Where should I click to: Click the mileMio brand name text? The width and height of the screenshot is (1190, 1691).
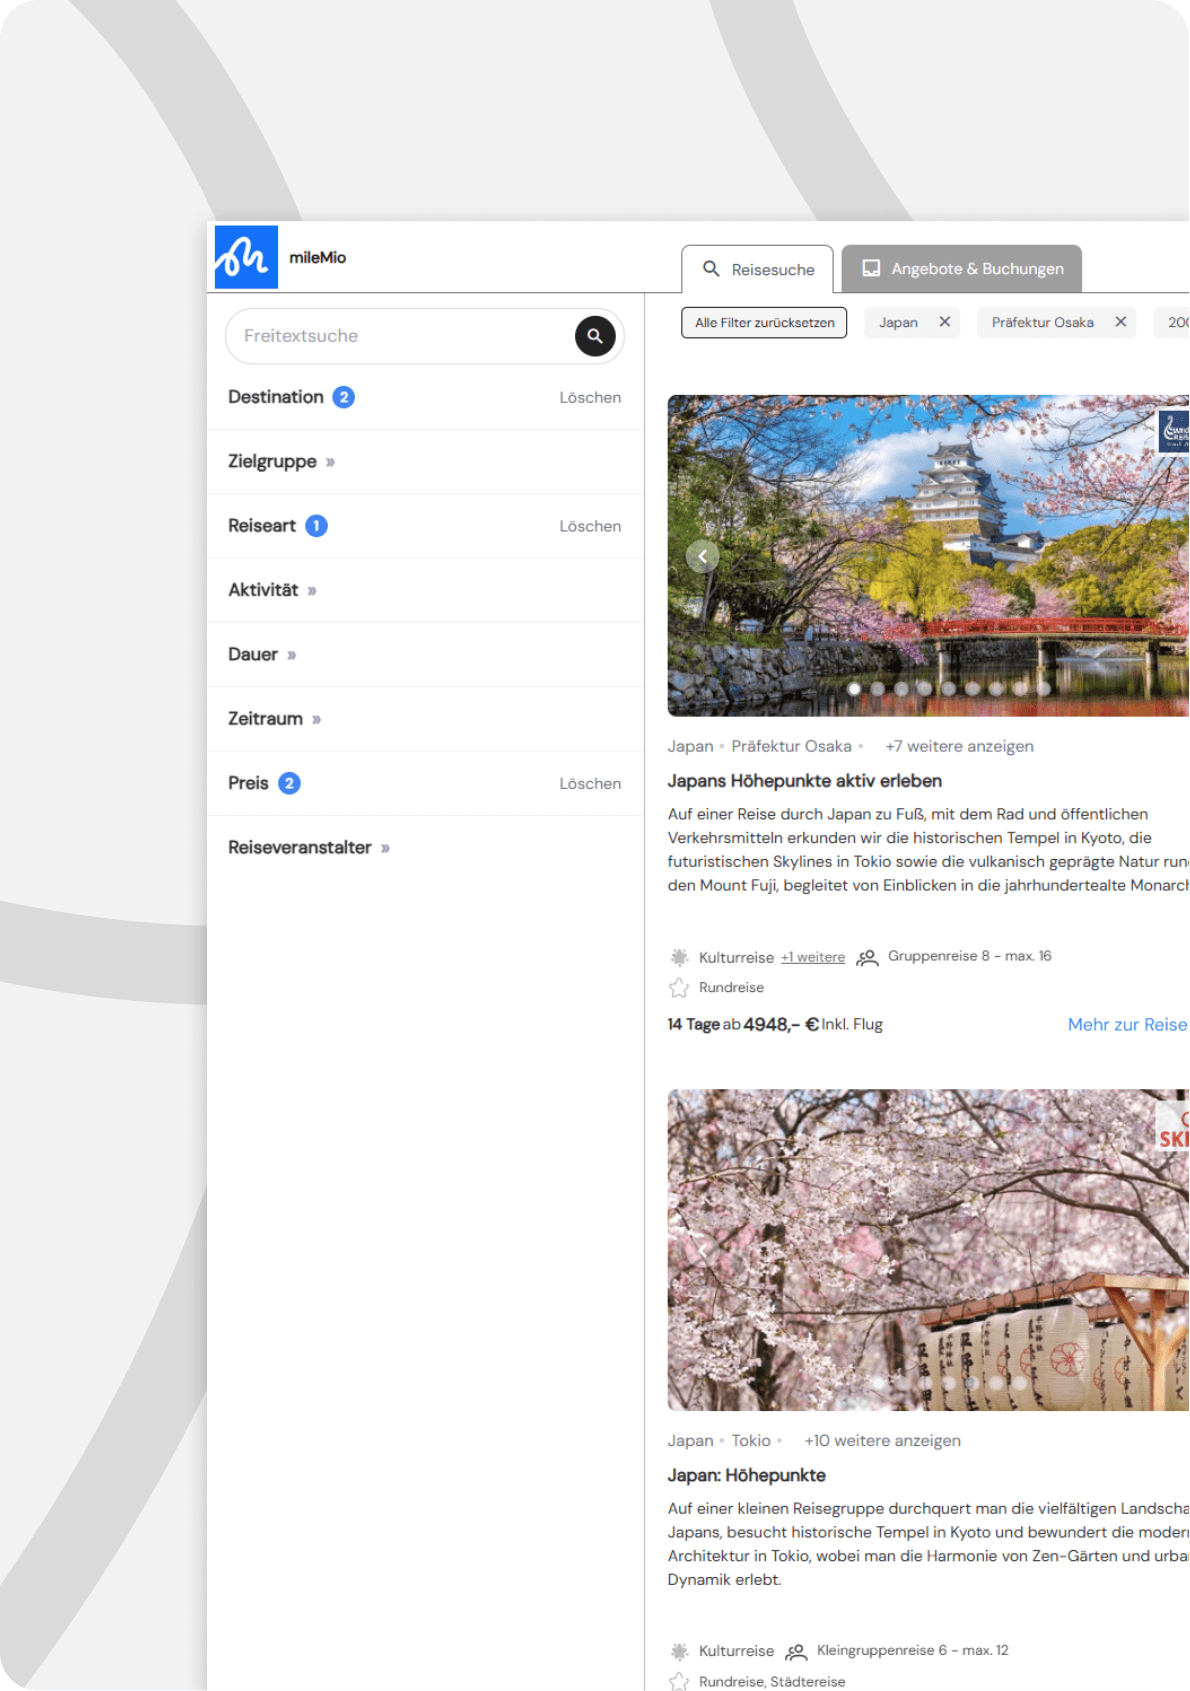coord(318,257)
